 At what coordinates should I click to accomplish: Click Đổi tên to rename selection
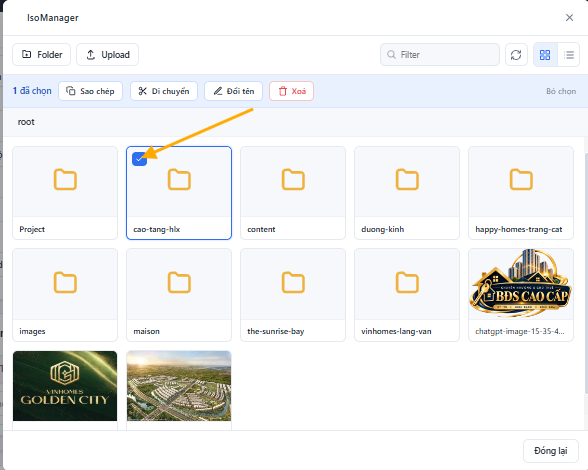pyautogui.click(x=233, y=91)
